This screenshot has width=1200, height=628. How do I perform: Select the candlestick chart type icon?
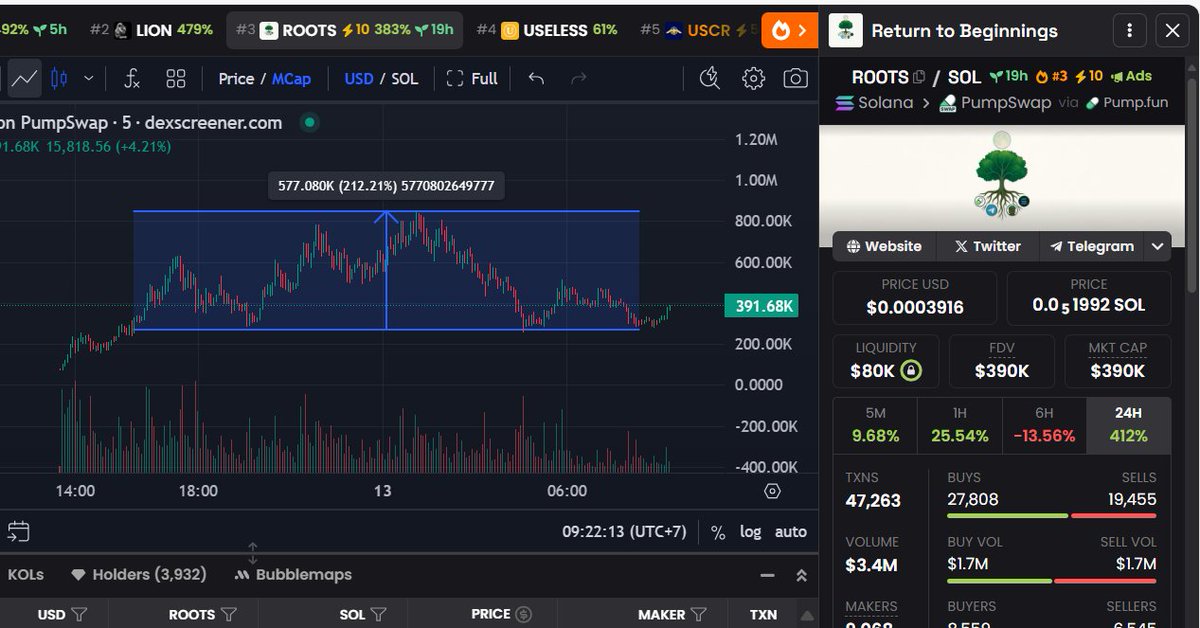[x=59, y=78]
